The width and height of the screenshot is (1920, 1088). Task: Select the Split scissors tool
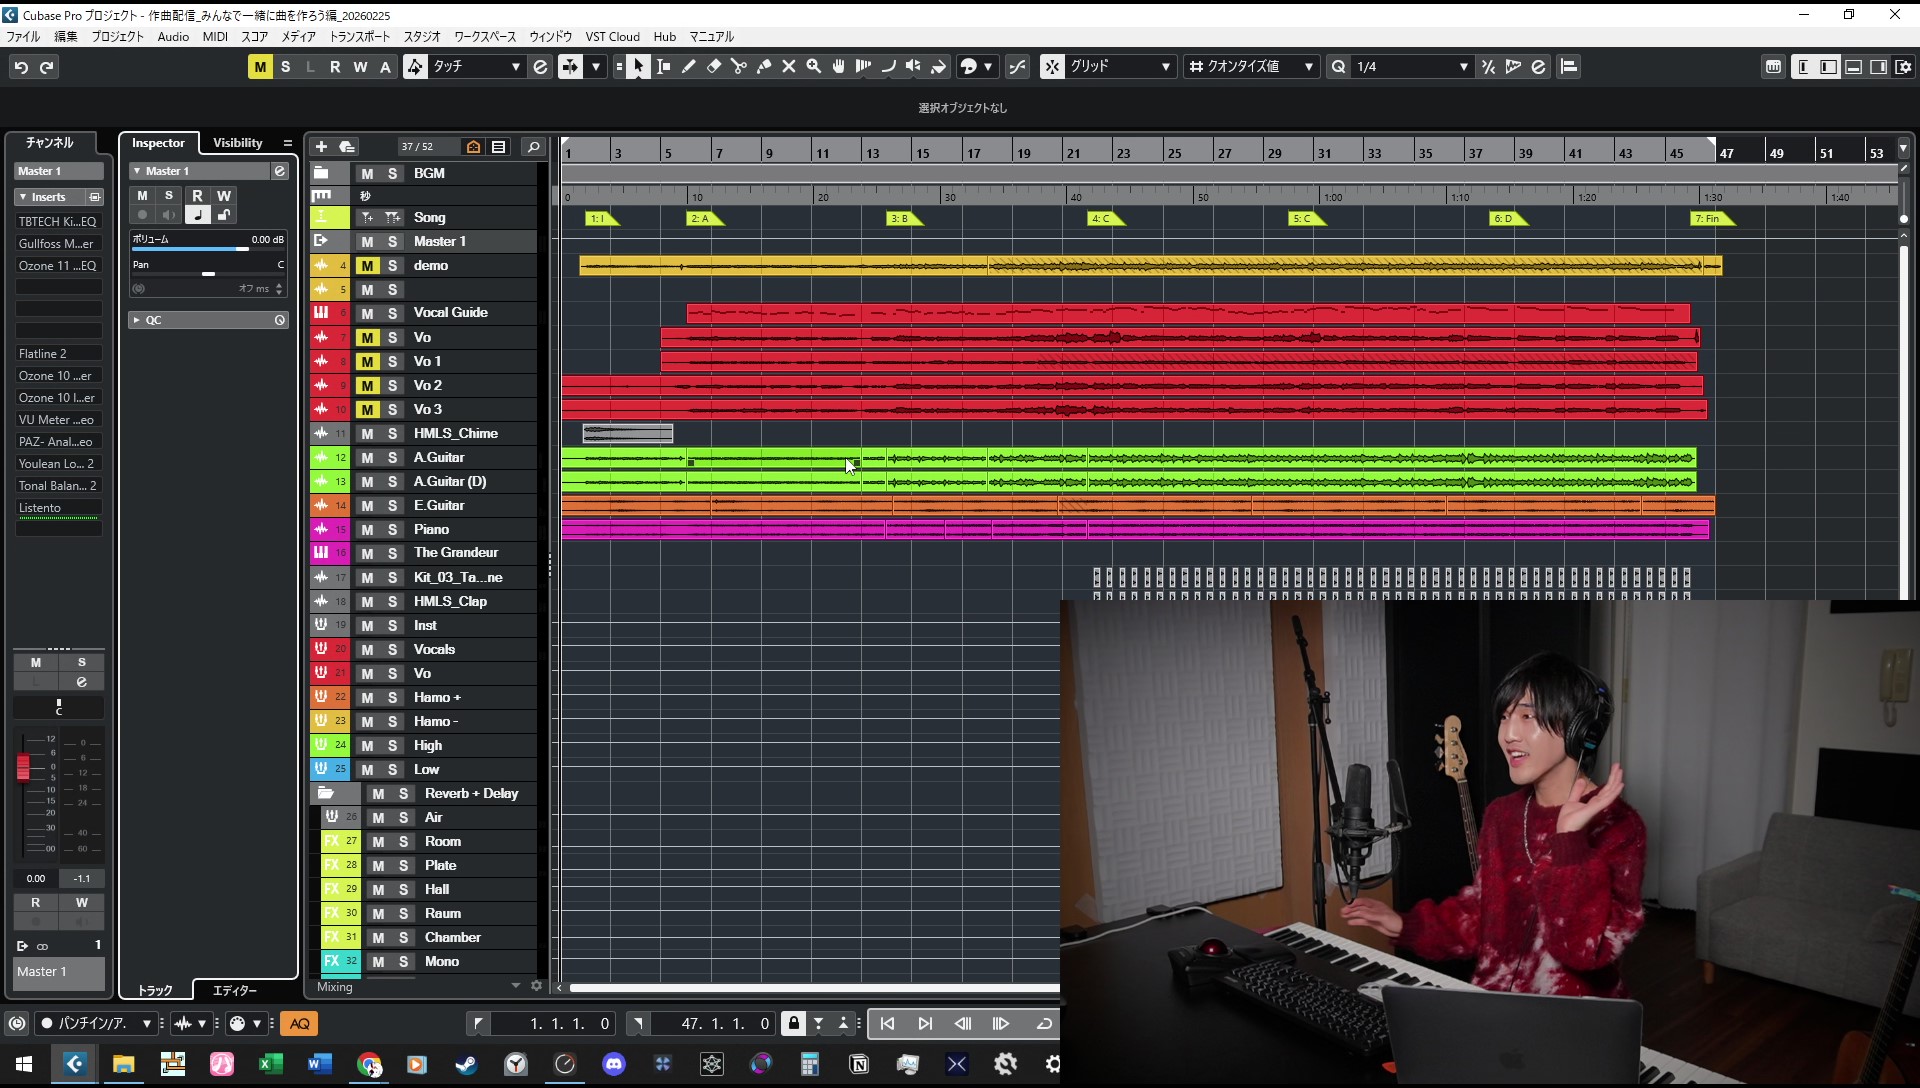pos(738,67)
